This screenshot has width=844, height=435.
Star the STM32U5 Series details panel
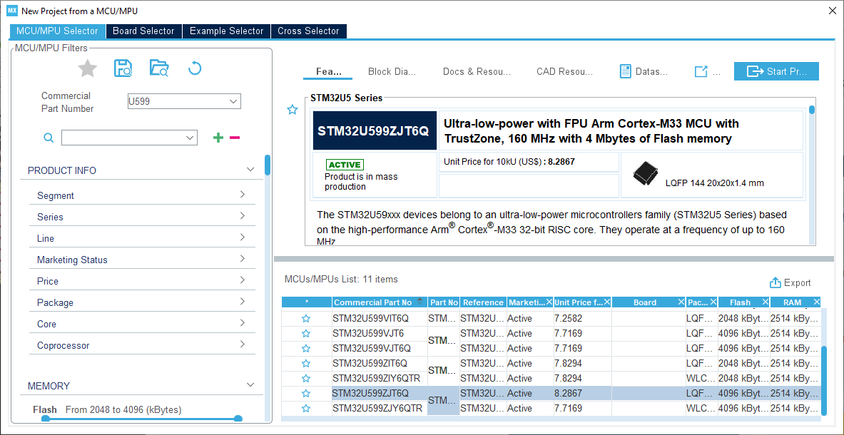292,110
